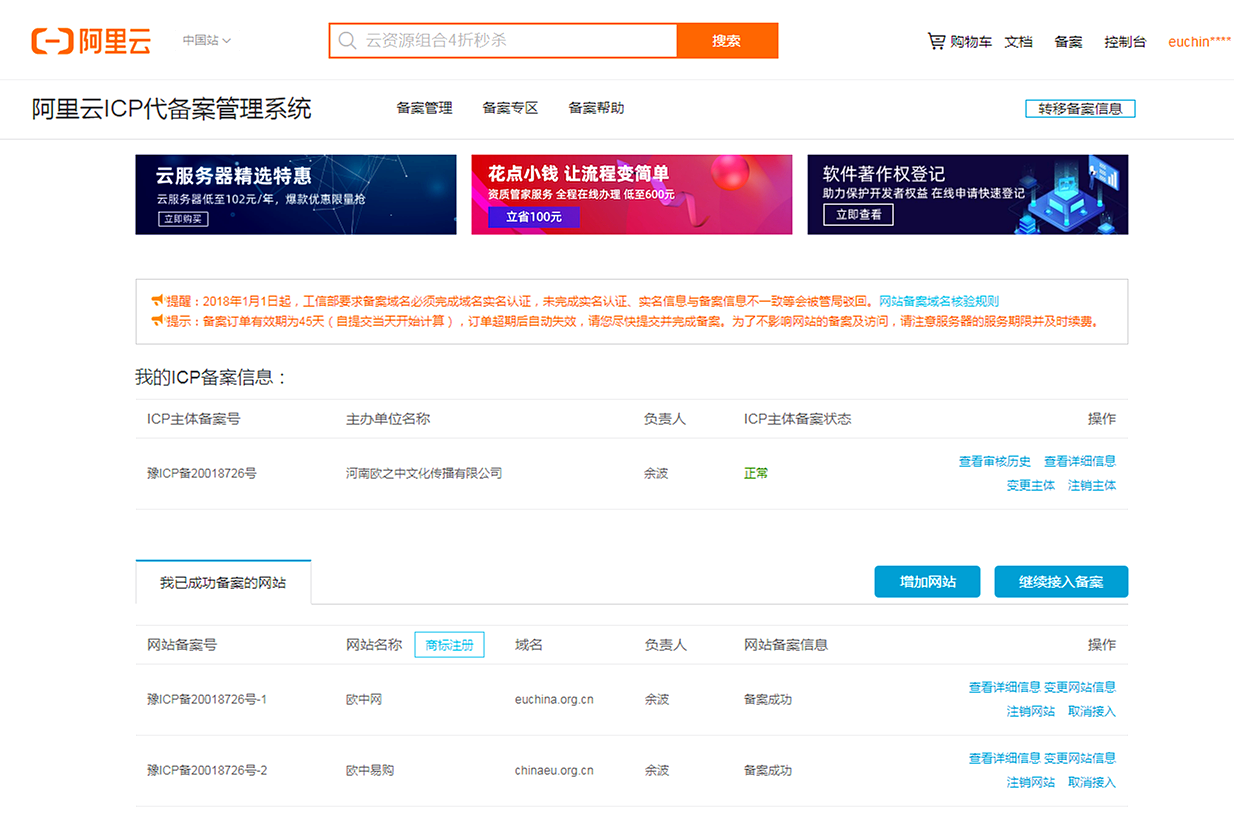This screenshot has height=831, width=1234.
Task: Click company name 河南欧之中文化传播有限公司
Action: pyautogui.click(x=424, y=473)
